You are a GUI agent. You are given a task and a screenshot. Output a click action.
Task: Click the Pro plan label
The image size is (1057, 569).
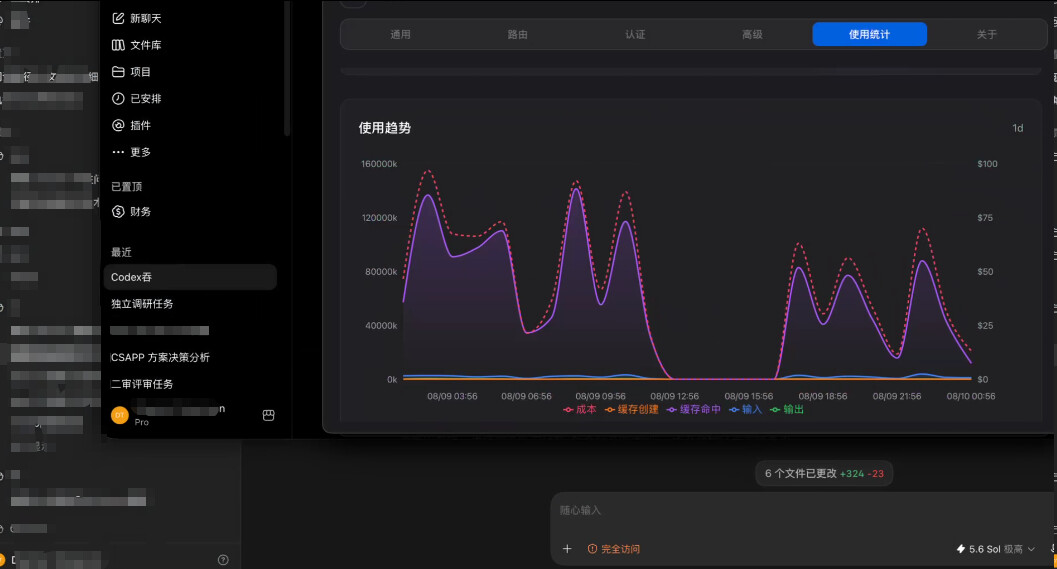142,422
